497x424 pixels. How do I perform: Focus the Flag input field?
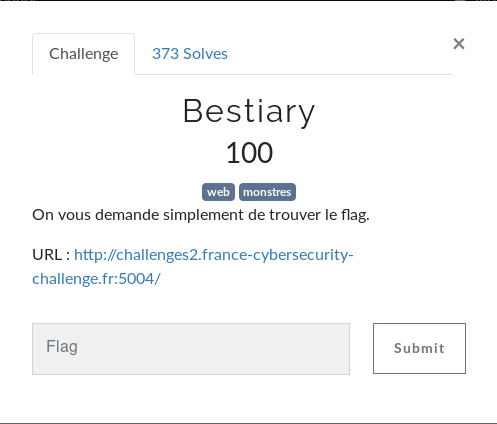pyautogui.click(x=191, y=349)
